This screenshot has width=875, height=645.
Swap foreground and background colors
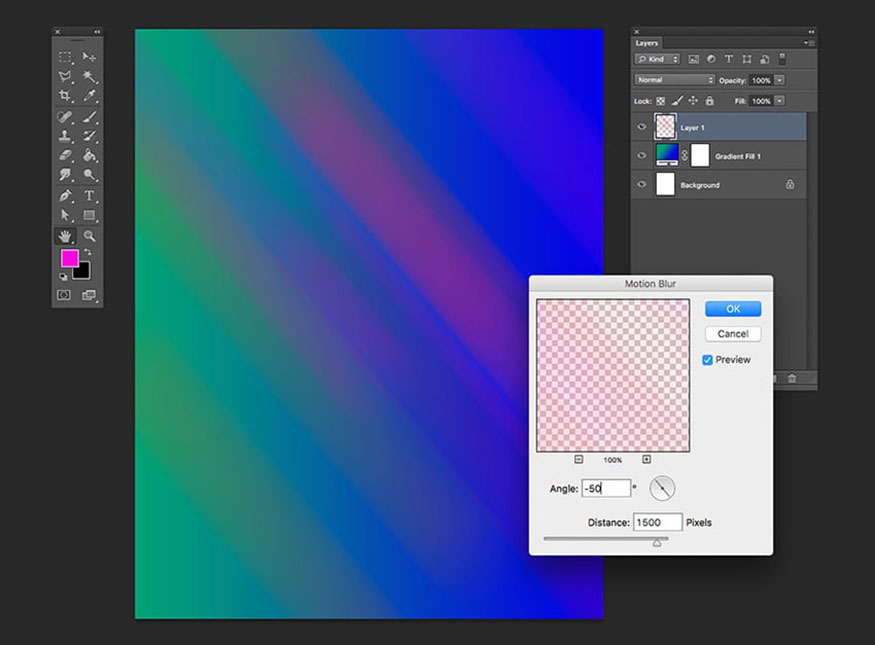[88, 253]
